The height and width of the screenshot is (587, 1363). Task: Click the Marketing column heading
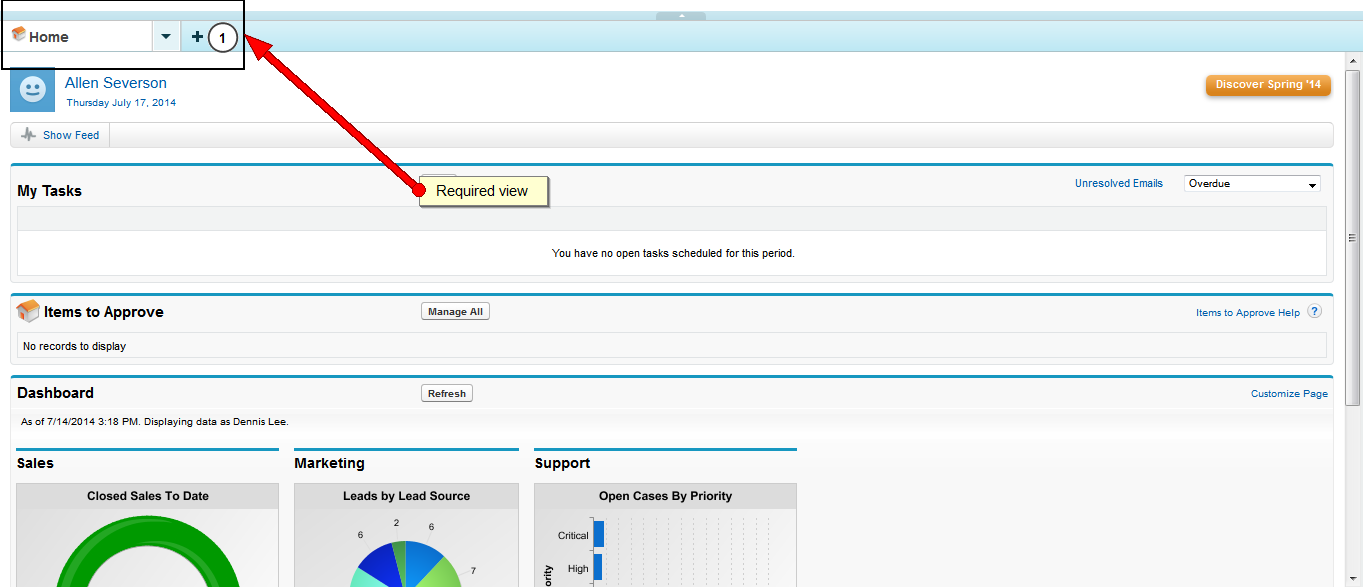(x=330, y=464)
